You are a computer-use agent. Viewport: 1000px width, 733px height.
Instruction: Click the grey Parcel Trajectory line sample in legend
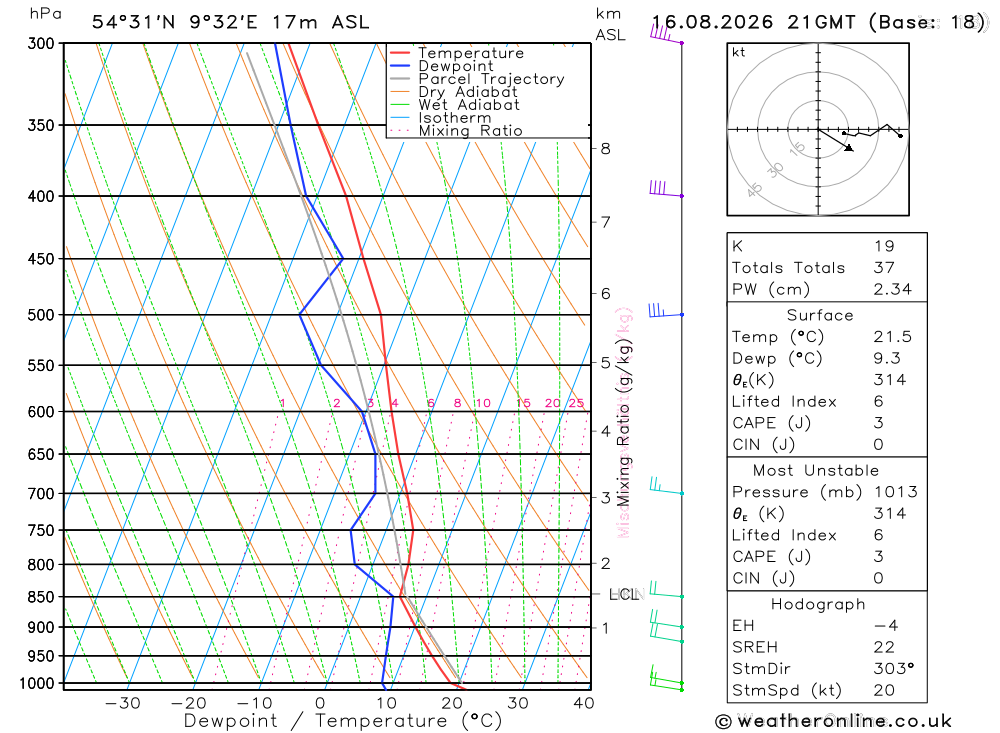point(400,78)
